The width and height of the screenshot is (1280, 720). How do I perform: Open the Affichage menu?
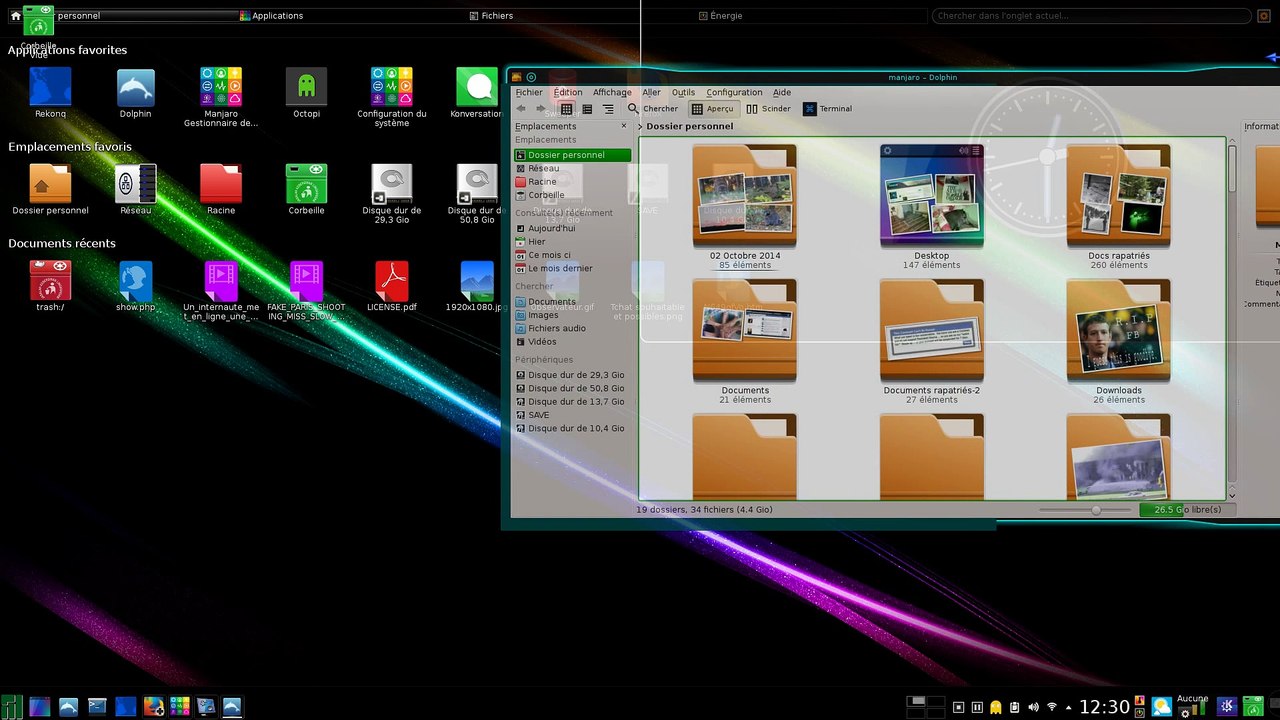point(612,92)
